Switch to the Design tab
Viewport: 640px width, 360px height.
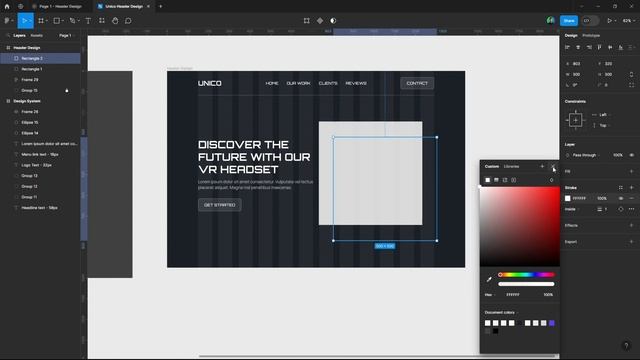coord(571,36)
